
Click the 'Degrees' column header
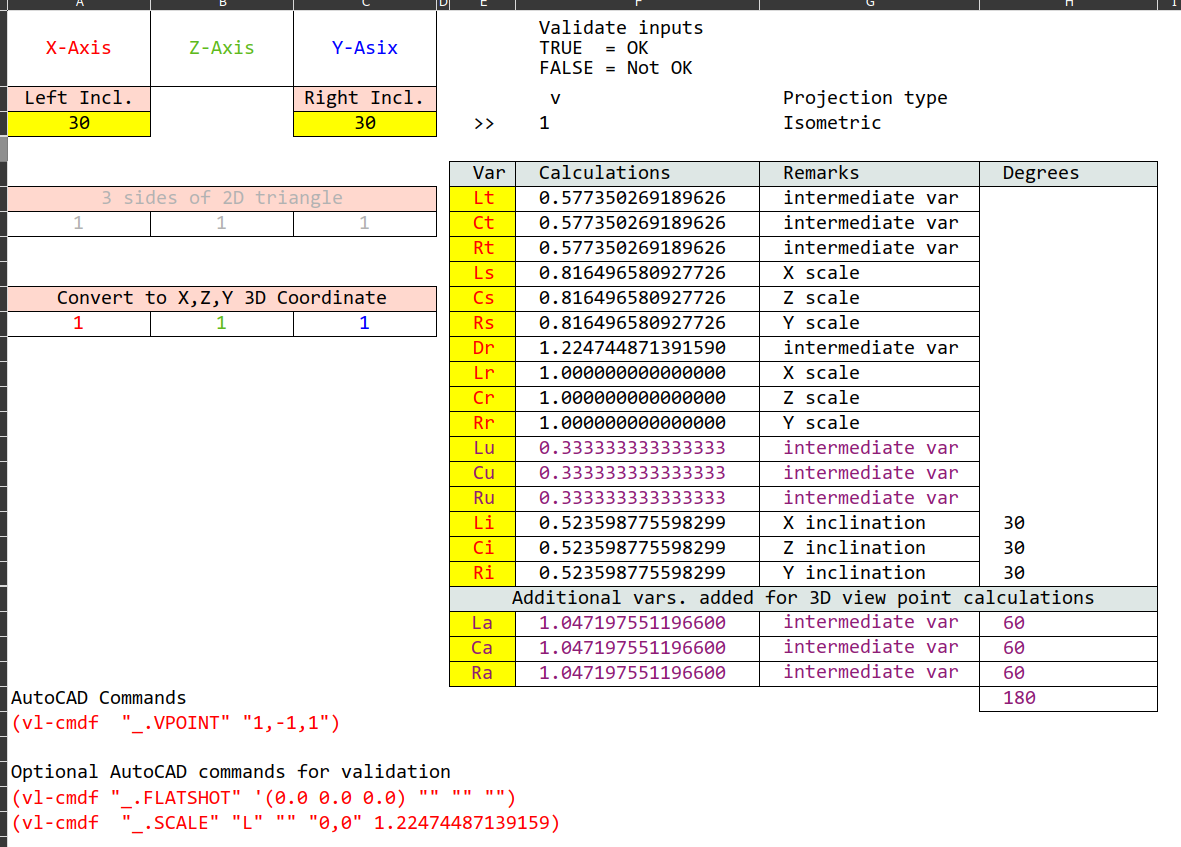point(1068,174)
